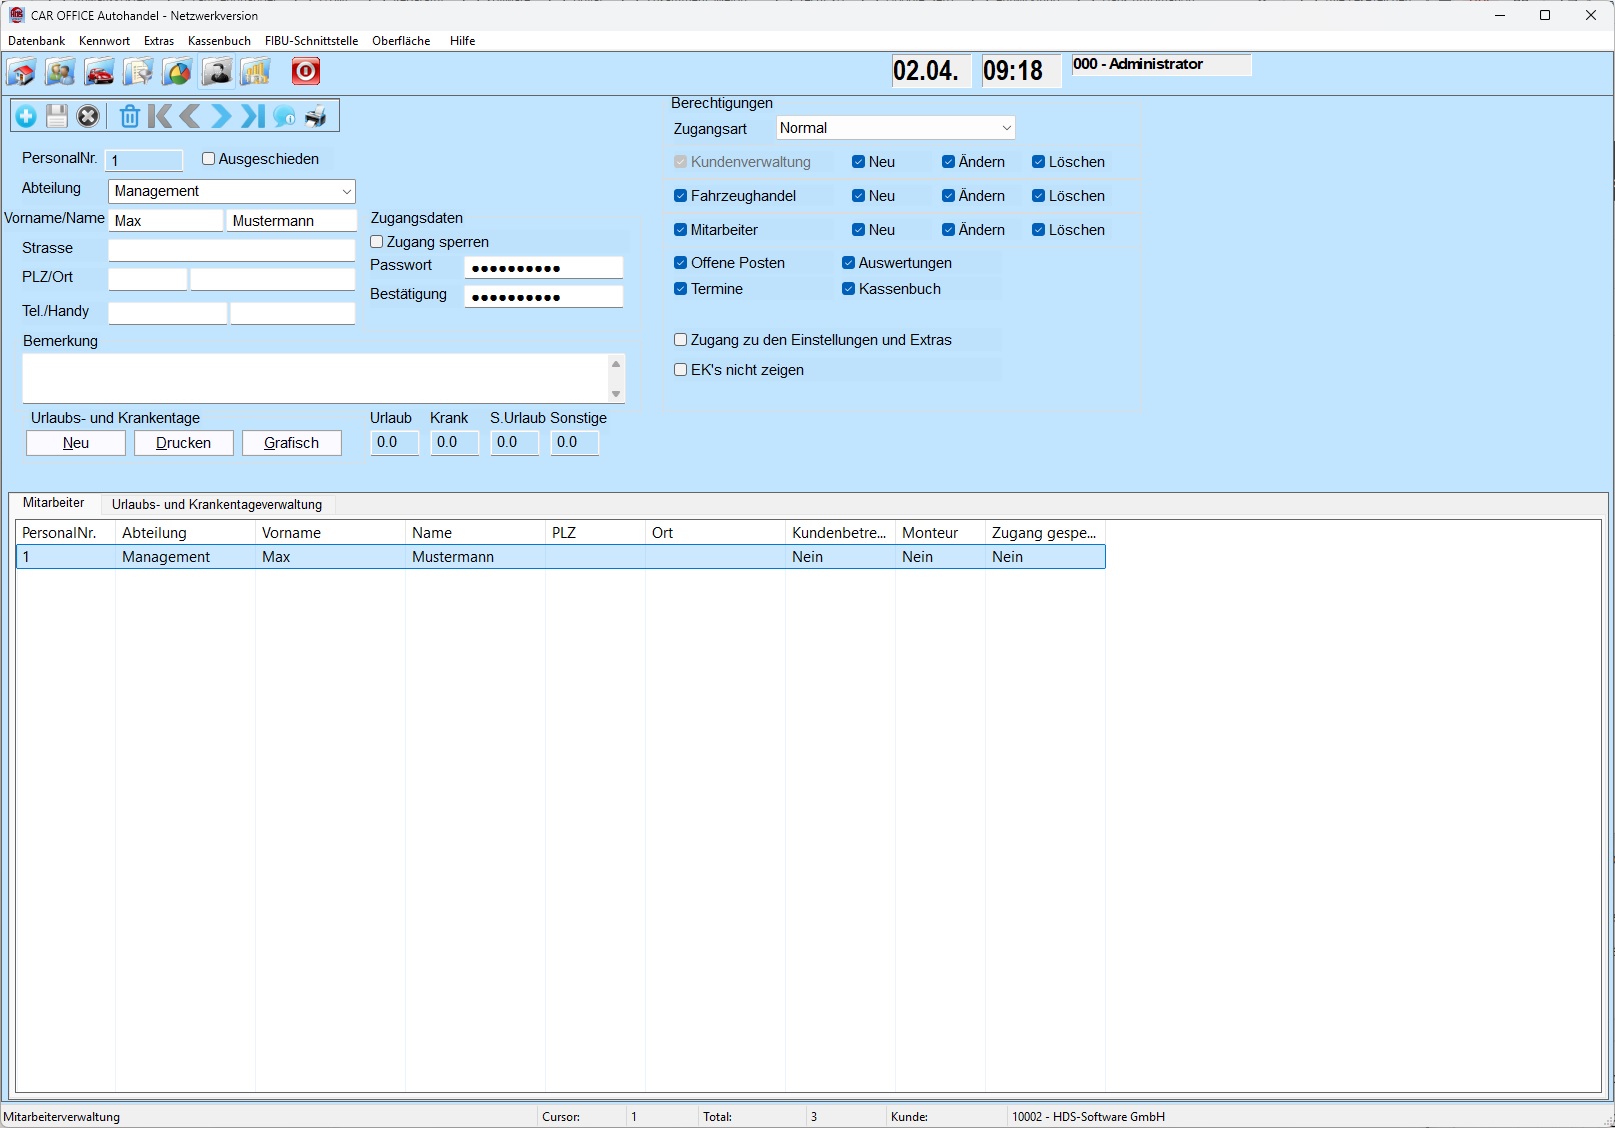Check the Ausgeschieden checkbox

[x=209, y=159]
